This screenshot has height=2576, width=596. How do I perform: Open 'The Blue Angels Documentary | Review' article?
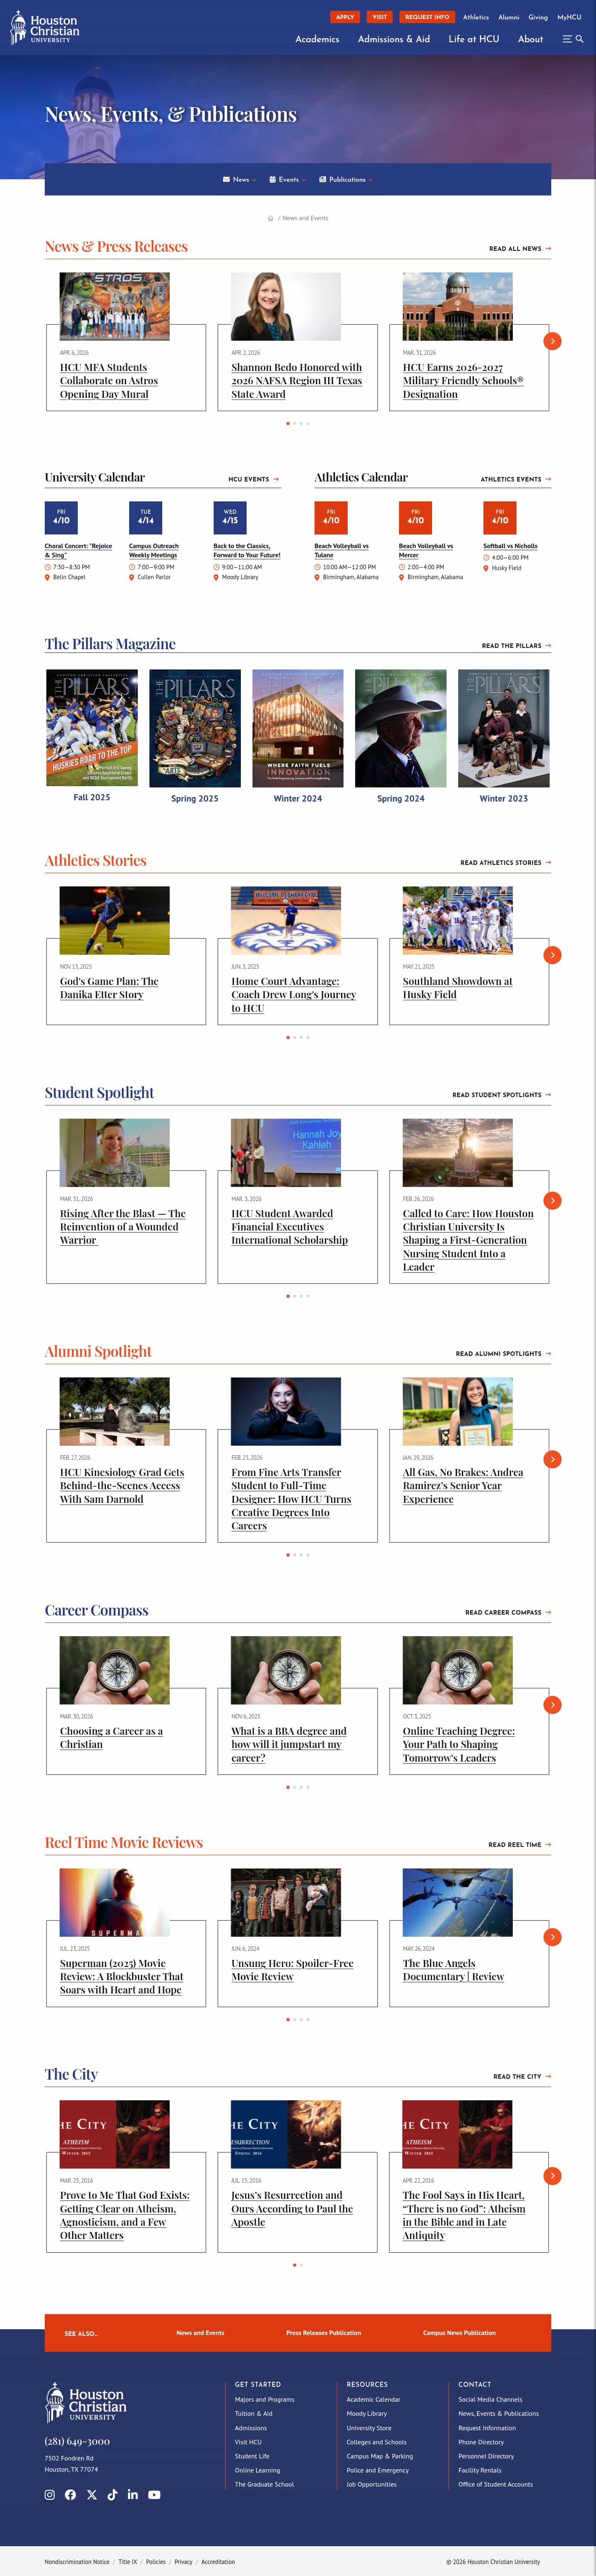tap(453, 1970)
